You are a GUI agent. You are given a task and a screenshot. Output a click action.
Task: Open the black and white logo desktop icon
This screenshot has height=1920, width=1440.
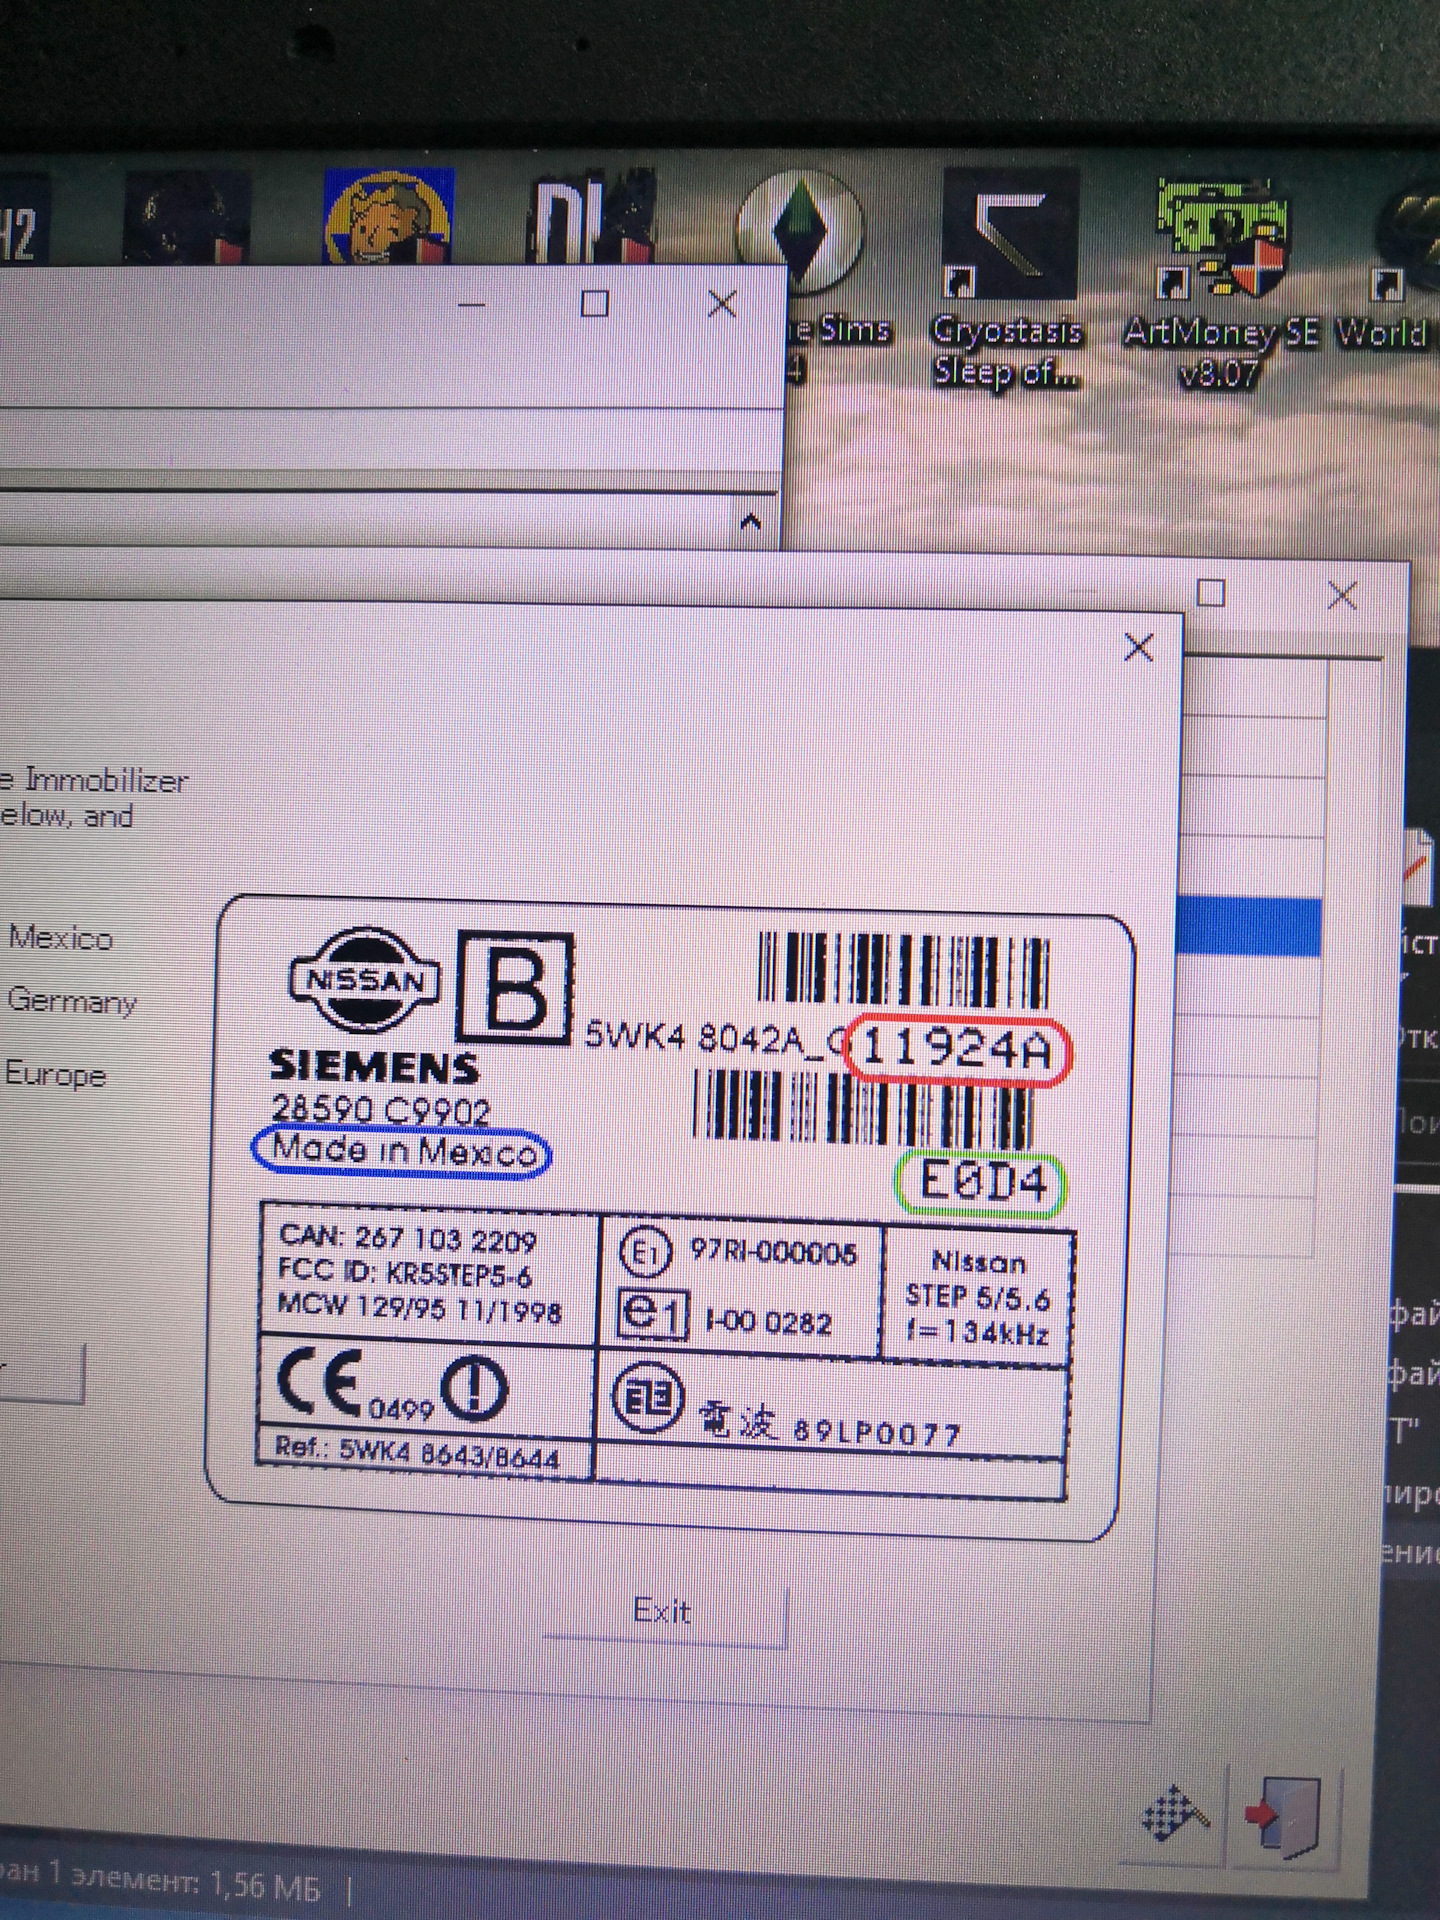(x=592, y=216)
